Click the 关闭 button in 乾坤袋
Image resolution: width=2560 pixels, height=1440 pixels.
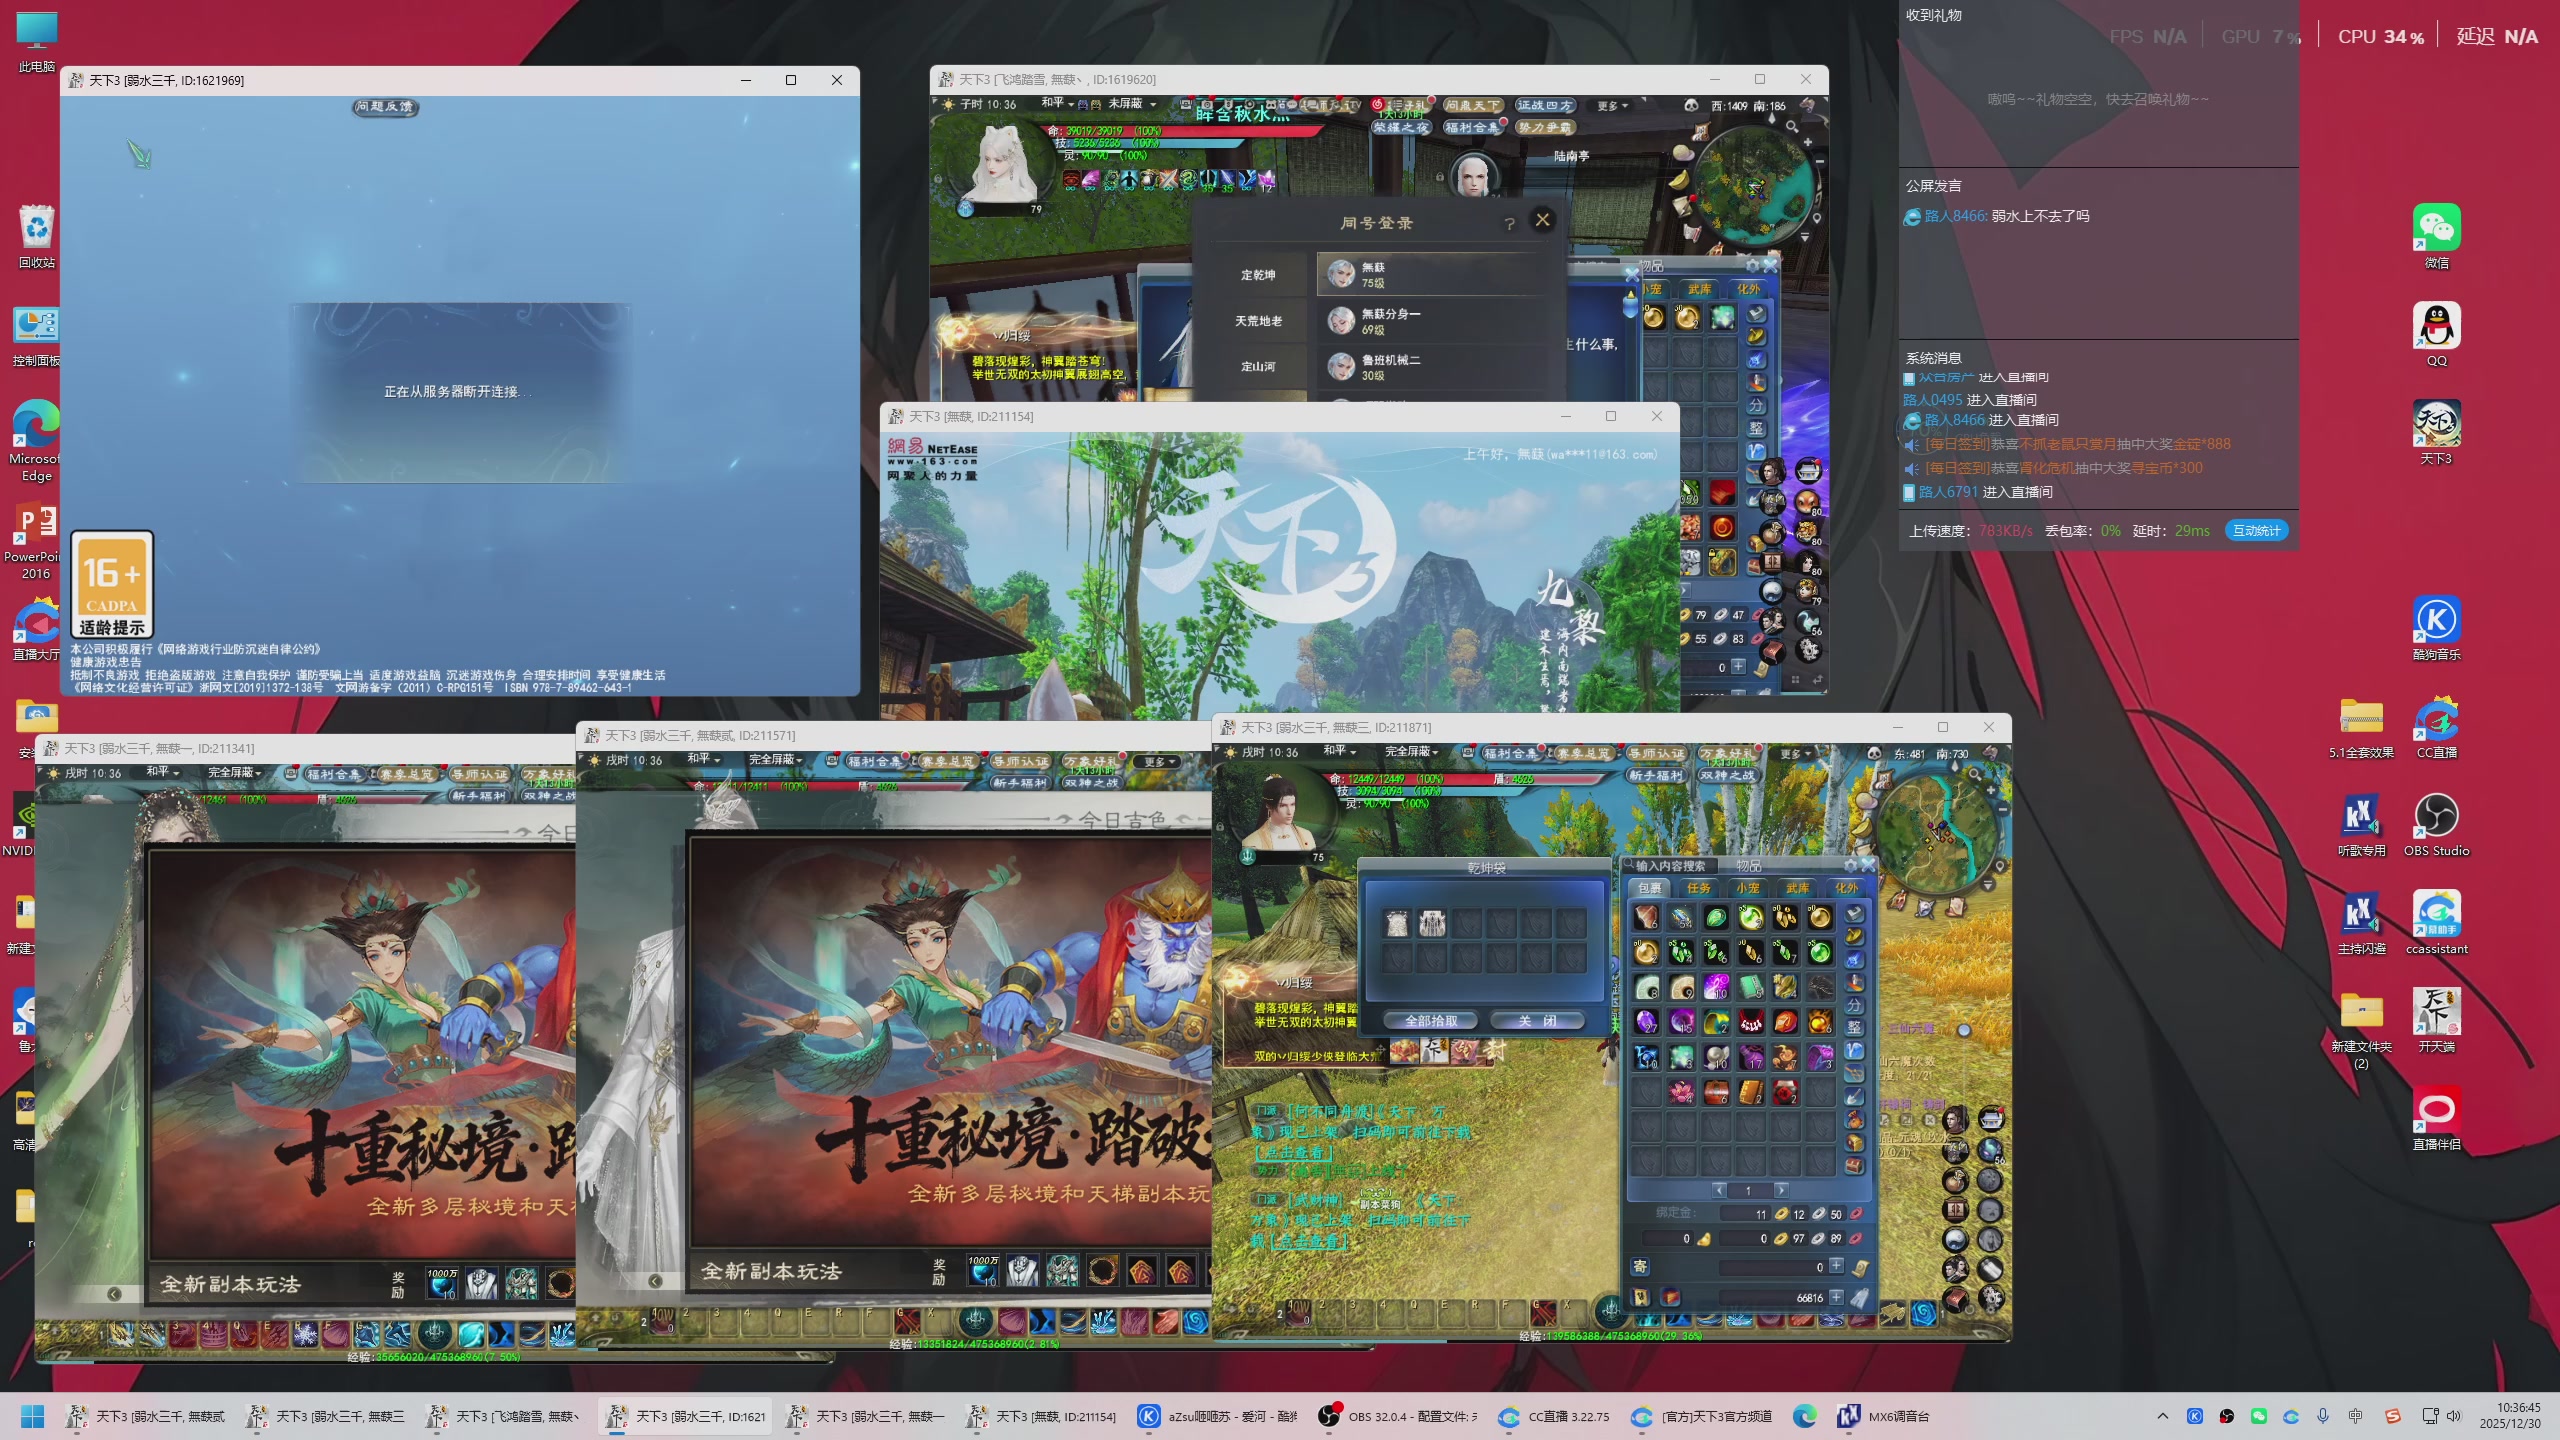pyautogui.click(x=1537, y=1021)
